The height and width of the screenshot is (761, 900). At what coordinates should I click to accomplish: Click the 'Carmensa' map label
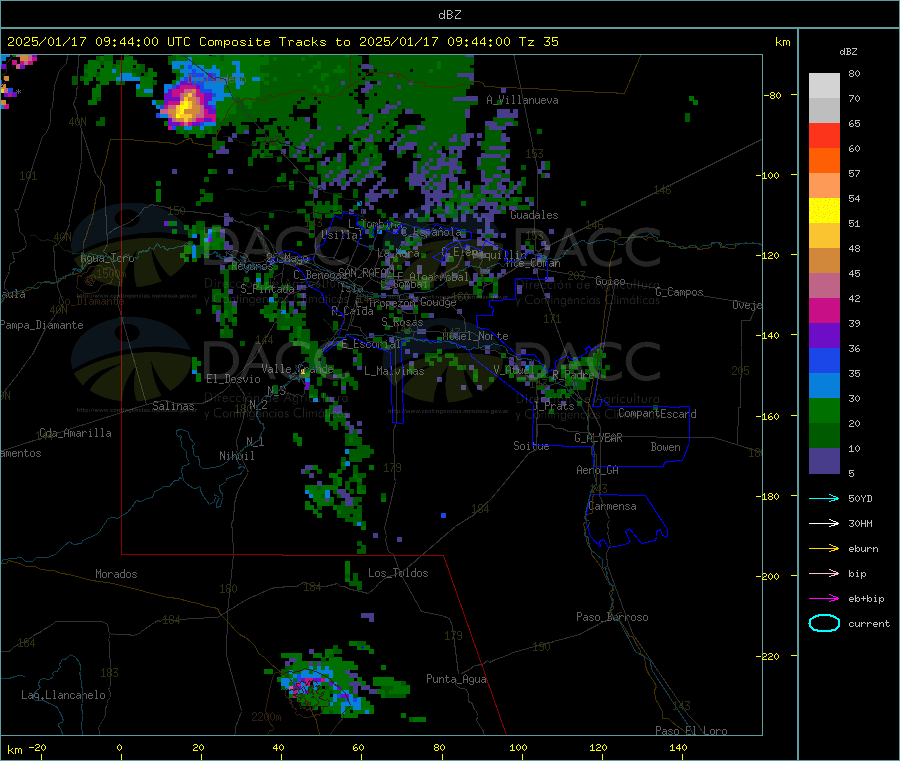[612, 506]
